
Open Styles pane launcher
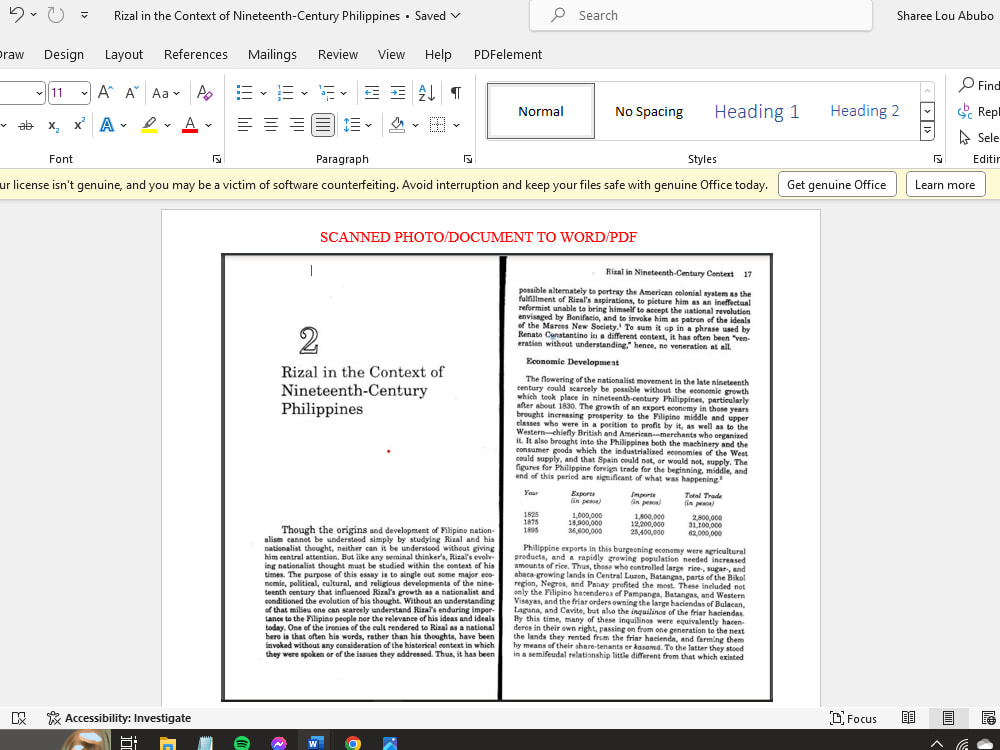pos(938,159)
